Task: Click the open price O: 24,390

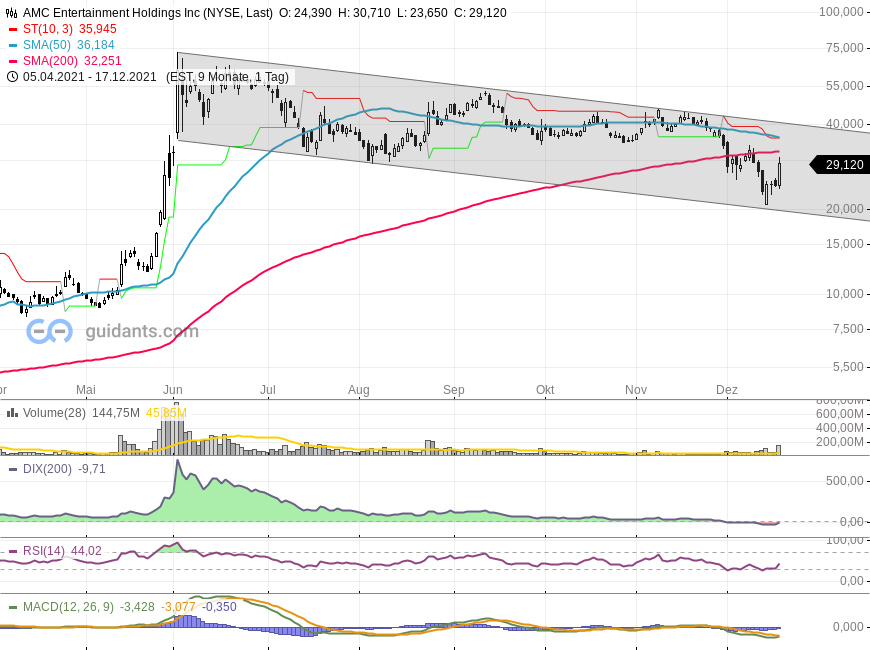Action: click(305, 13)
